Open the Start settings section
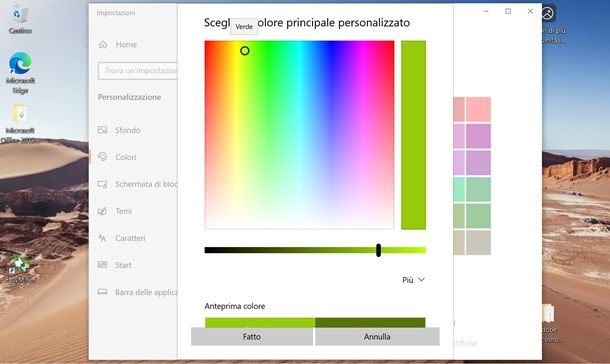The image size is (610, 364). tap(123, 265)
